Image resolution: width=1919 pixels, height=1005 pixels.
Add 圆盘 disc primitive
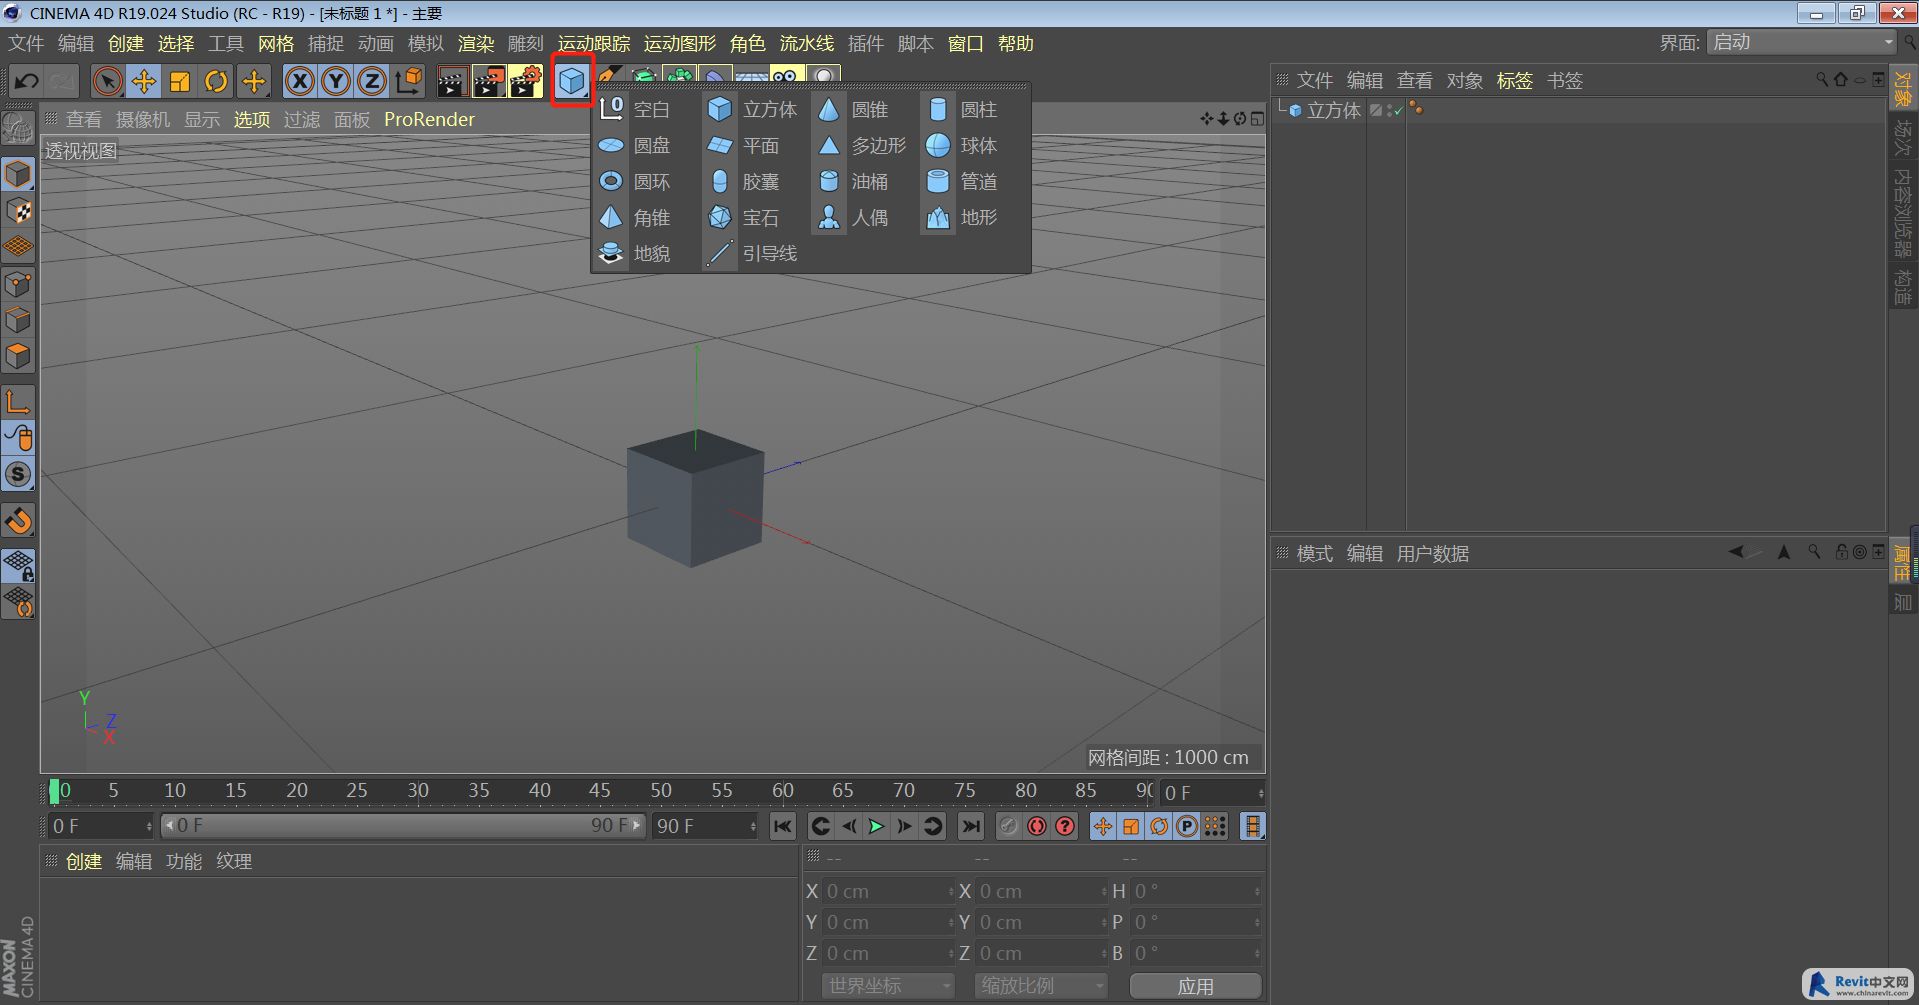(x=635, y=145)
